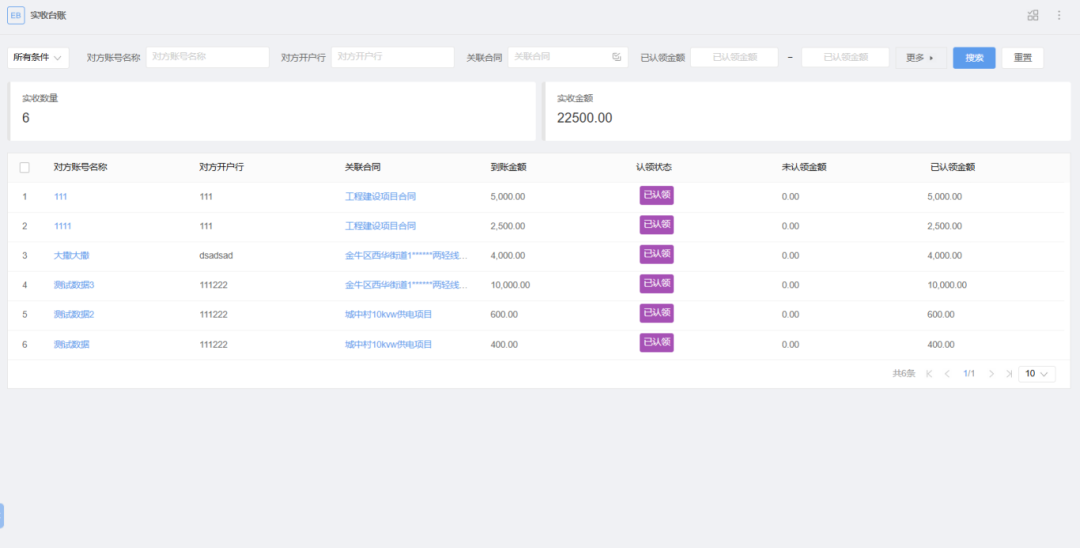Open account link 测试数据2
This screenshot has width=1080, height=548.
tap(74, 315)
